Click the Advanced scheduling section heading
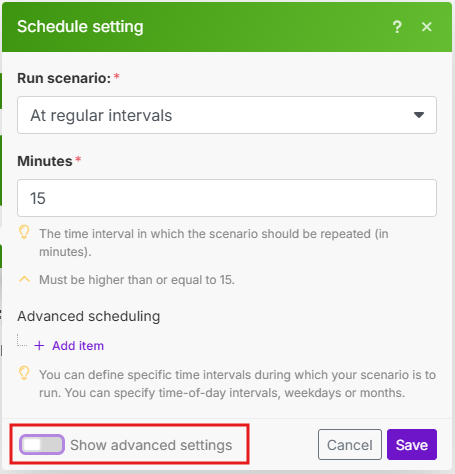 [89, 316]
